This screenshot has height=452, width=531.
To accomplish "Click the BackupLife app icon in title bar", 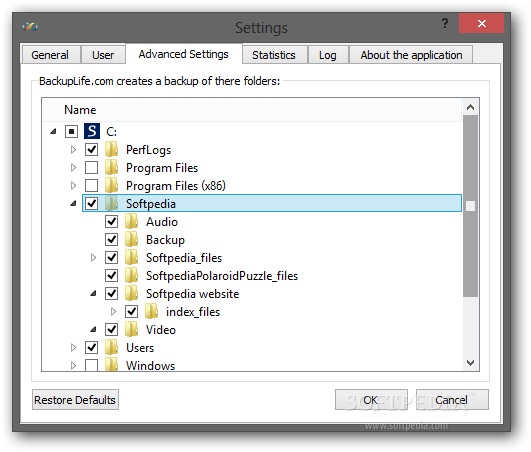I will [30, 26].
